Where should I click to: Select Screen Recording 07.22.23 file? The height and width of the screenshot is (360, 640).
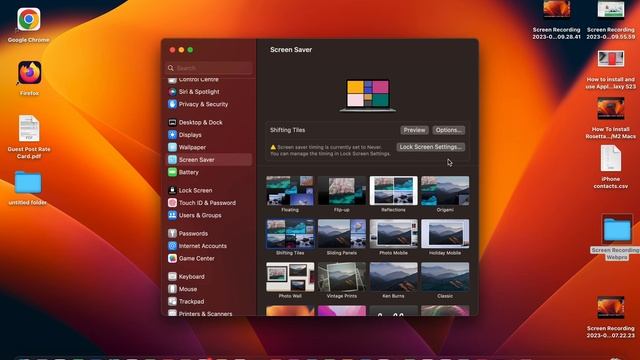click(611, 307)
